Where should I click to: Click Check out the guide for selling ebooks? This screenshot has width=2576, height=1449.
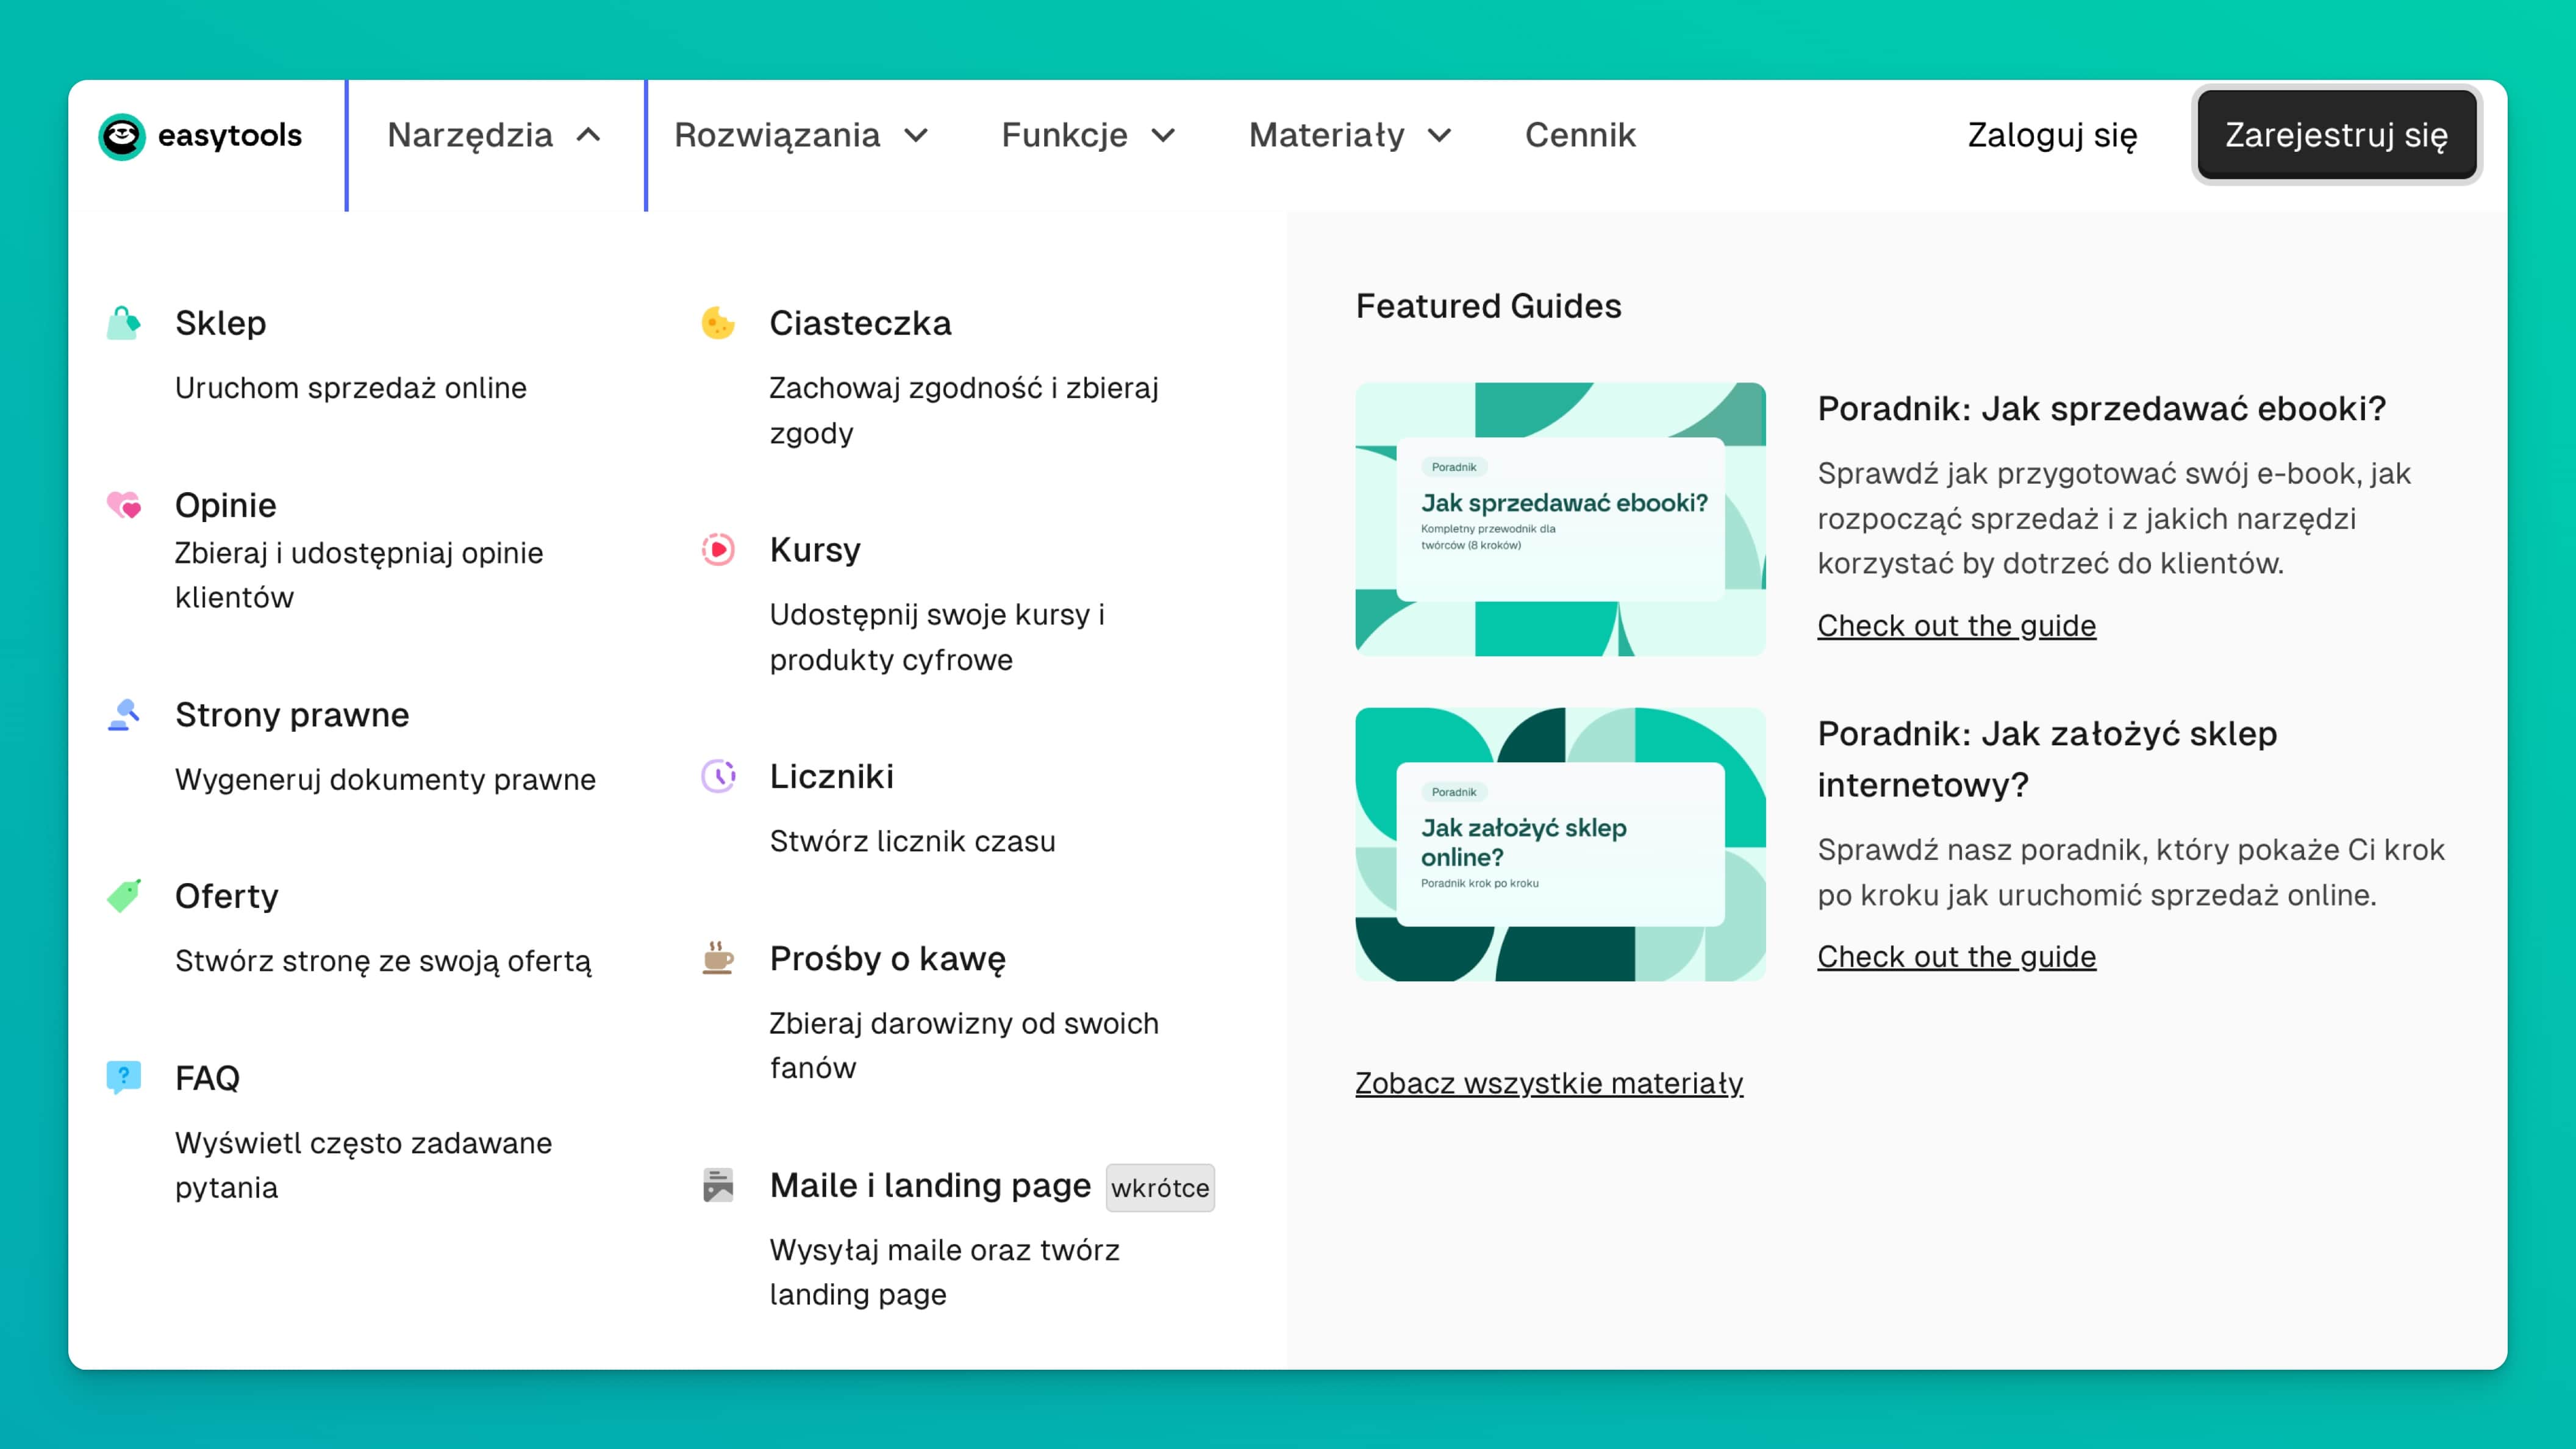point(1956,625)
